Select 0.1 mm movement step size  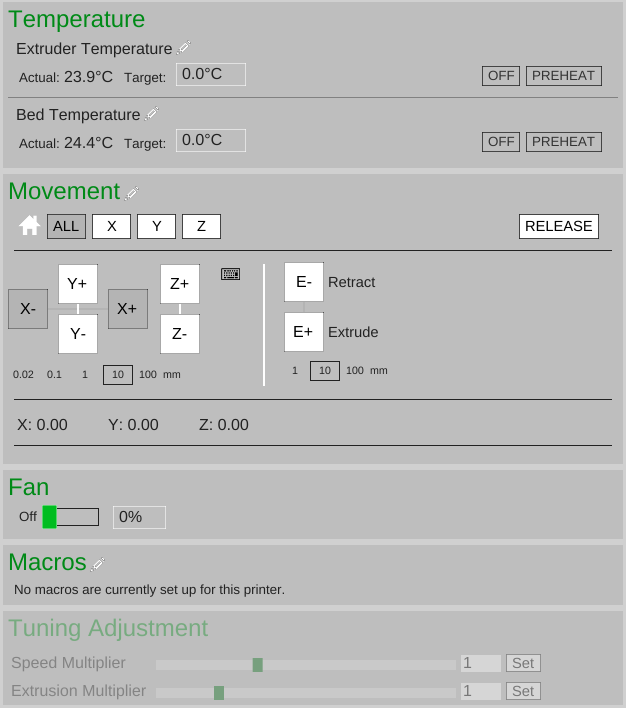[54, 375]
